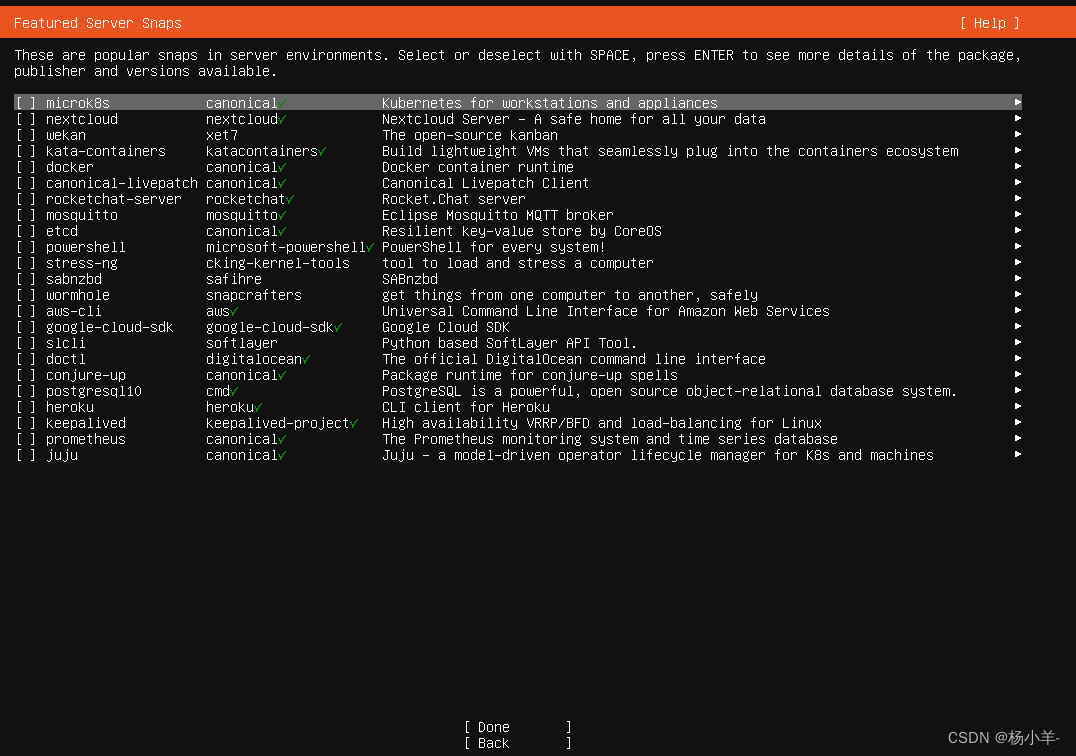Click the postgresql10 snap name
Image resolution: width=1076 pixels, height=756 pixels.
[93, 392]
